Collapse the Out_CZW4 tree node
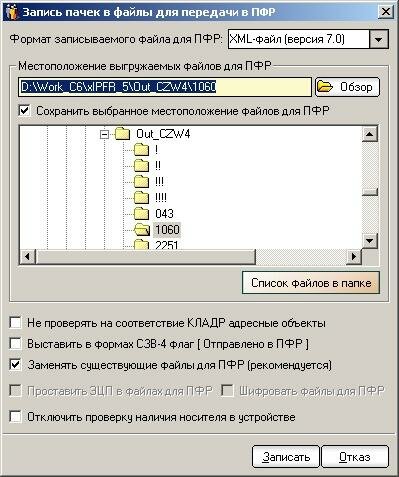The height and width of the screenshot is (477, 399). tap(105, 134)
